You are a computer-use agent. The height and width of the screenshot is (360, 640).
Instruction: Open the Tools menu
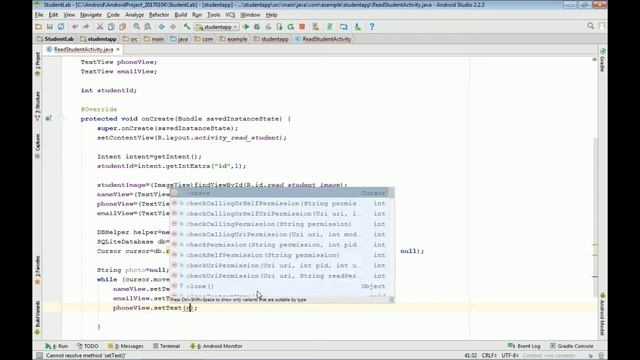[x=213, y=15]
